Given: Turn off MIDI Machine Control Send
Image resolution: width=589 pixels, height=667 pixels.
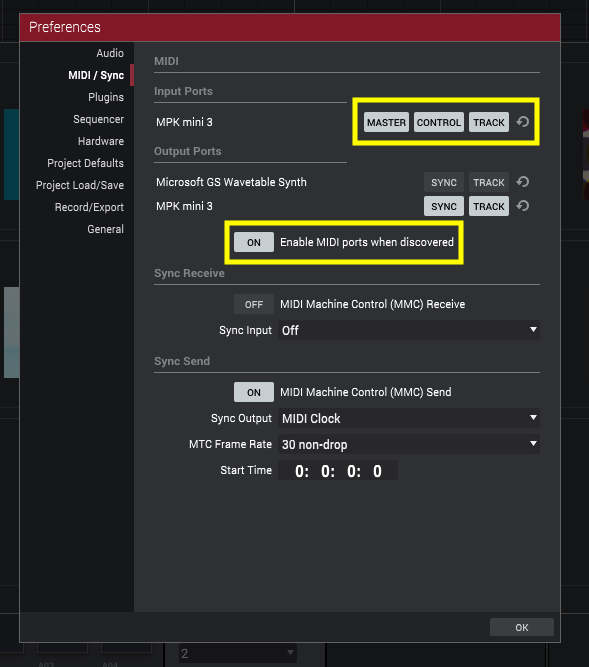Looking at the screenshot, I should point(254,392).
